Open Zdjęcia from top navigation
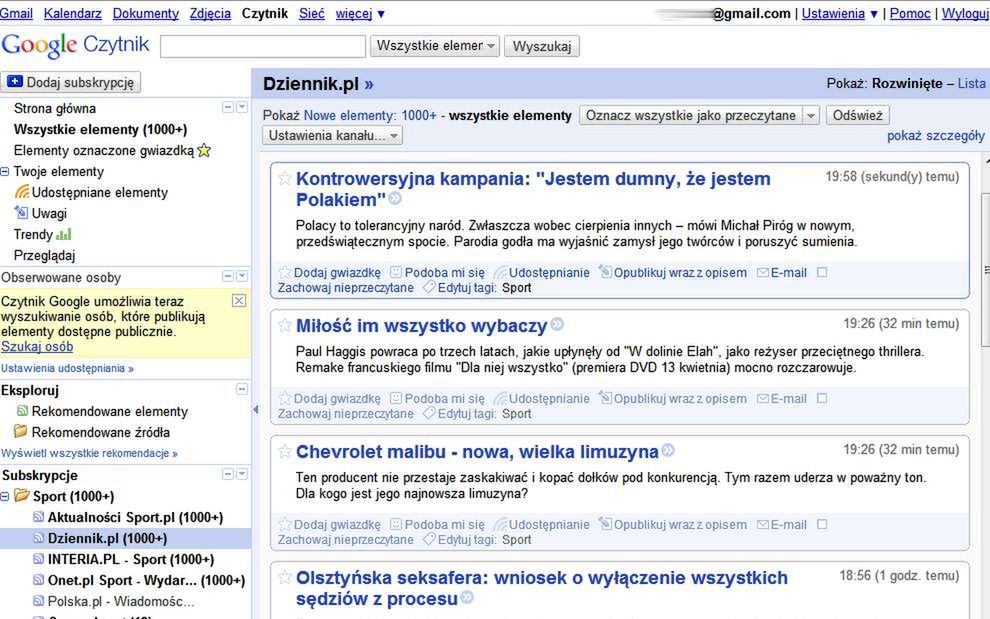Viewport: 990px width, 619px height. click(210, 13)
